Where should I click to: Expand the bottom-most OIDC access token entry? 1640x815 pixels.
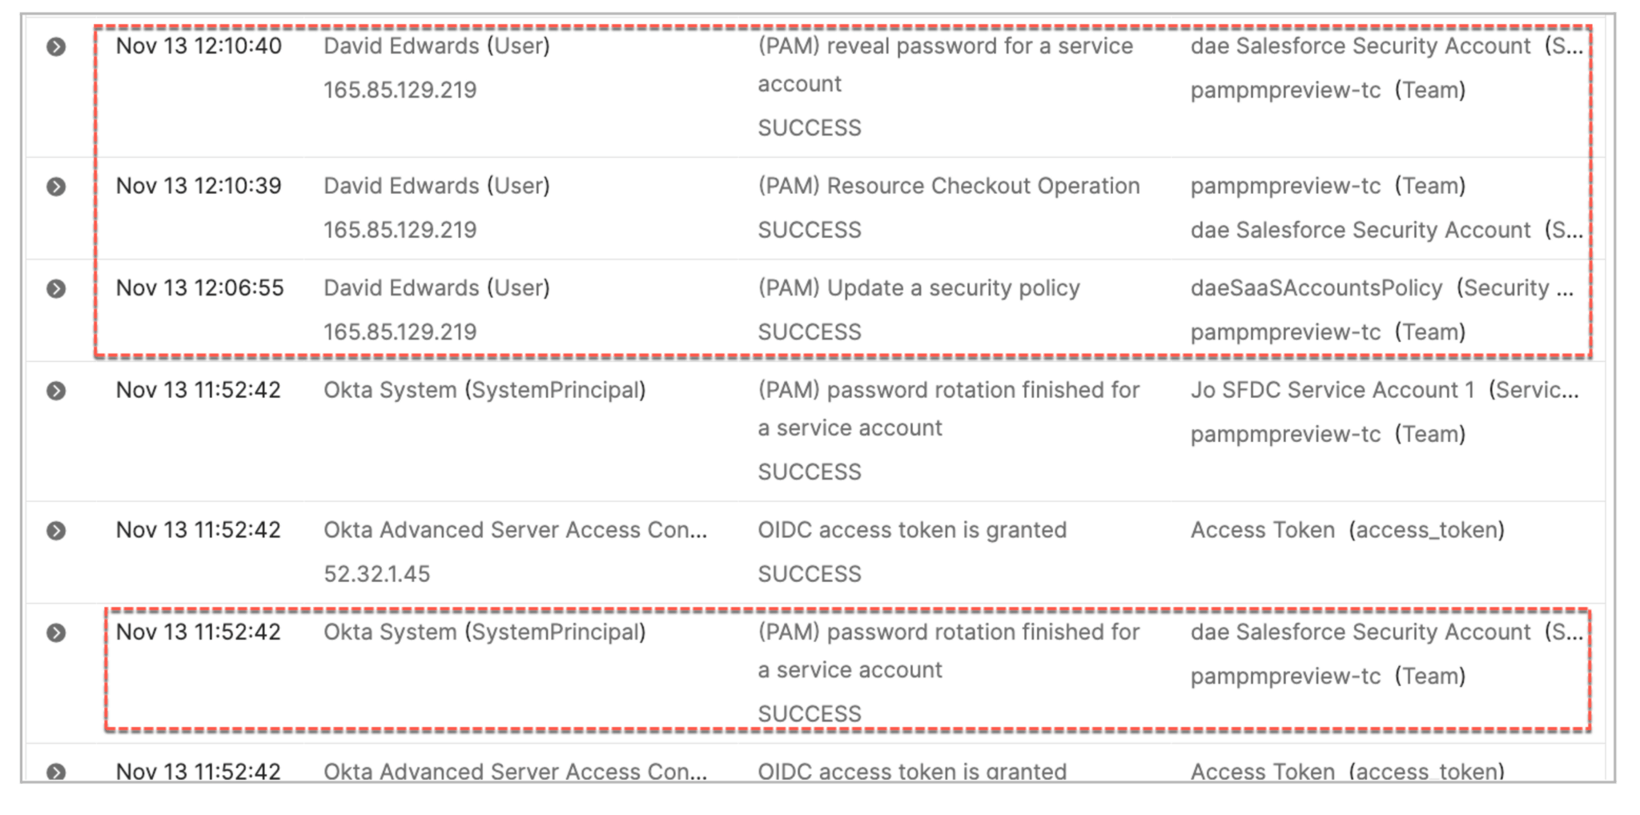pos(56,772)
